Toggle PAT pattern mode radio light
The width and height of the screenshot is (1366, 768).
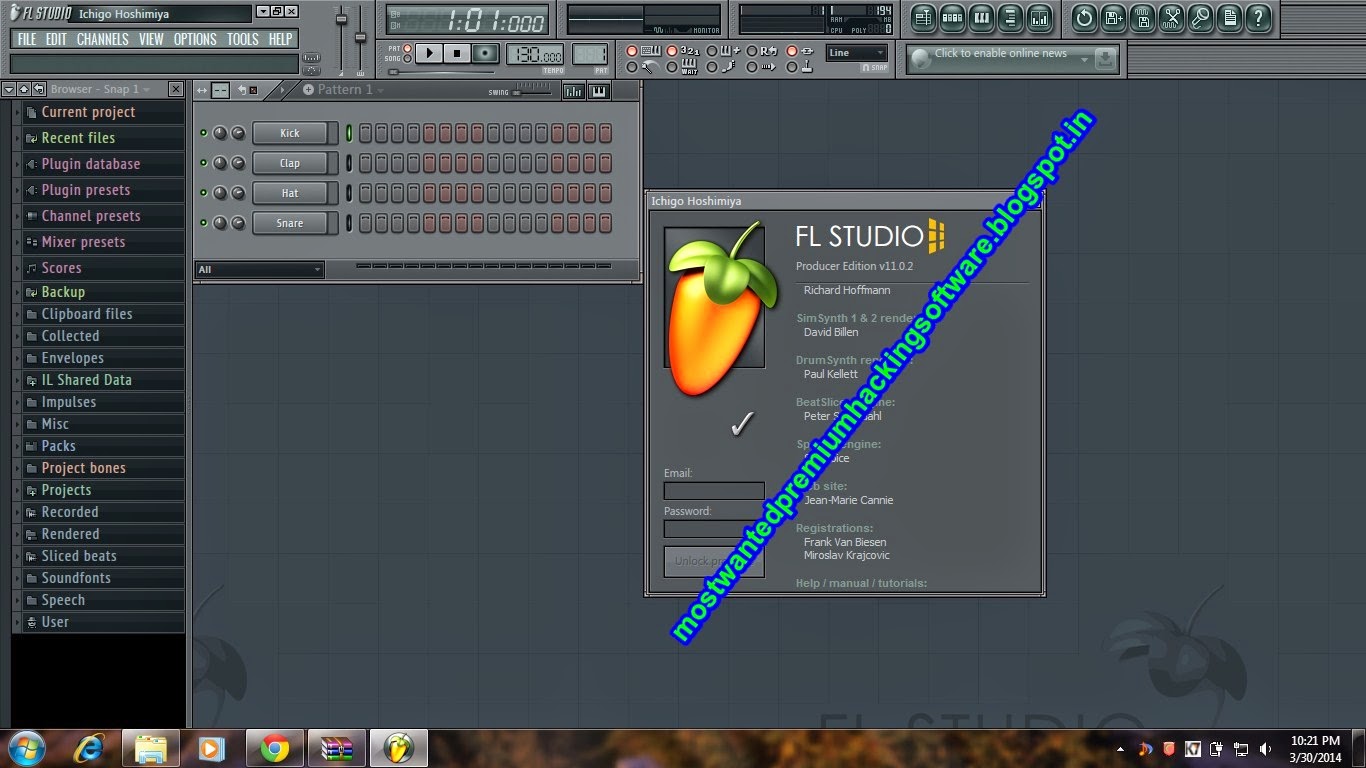click(x=407, y=48)
